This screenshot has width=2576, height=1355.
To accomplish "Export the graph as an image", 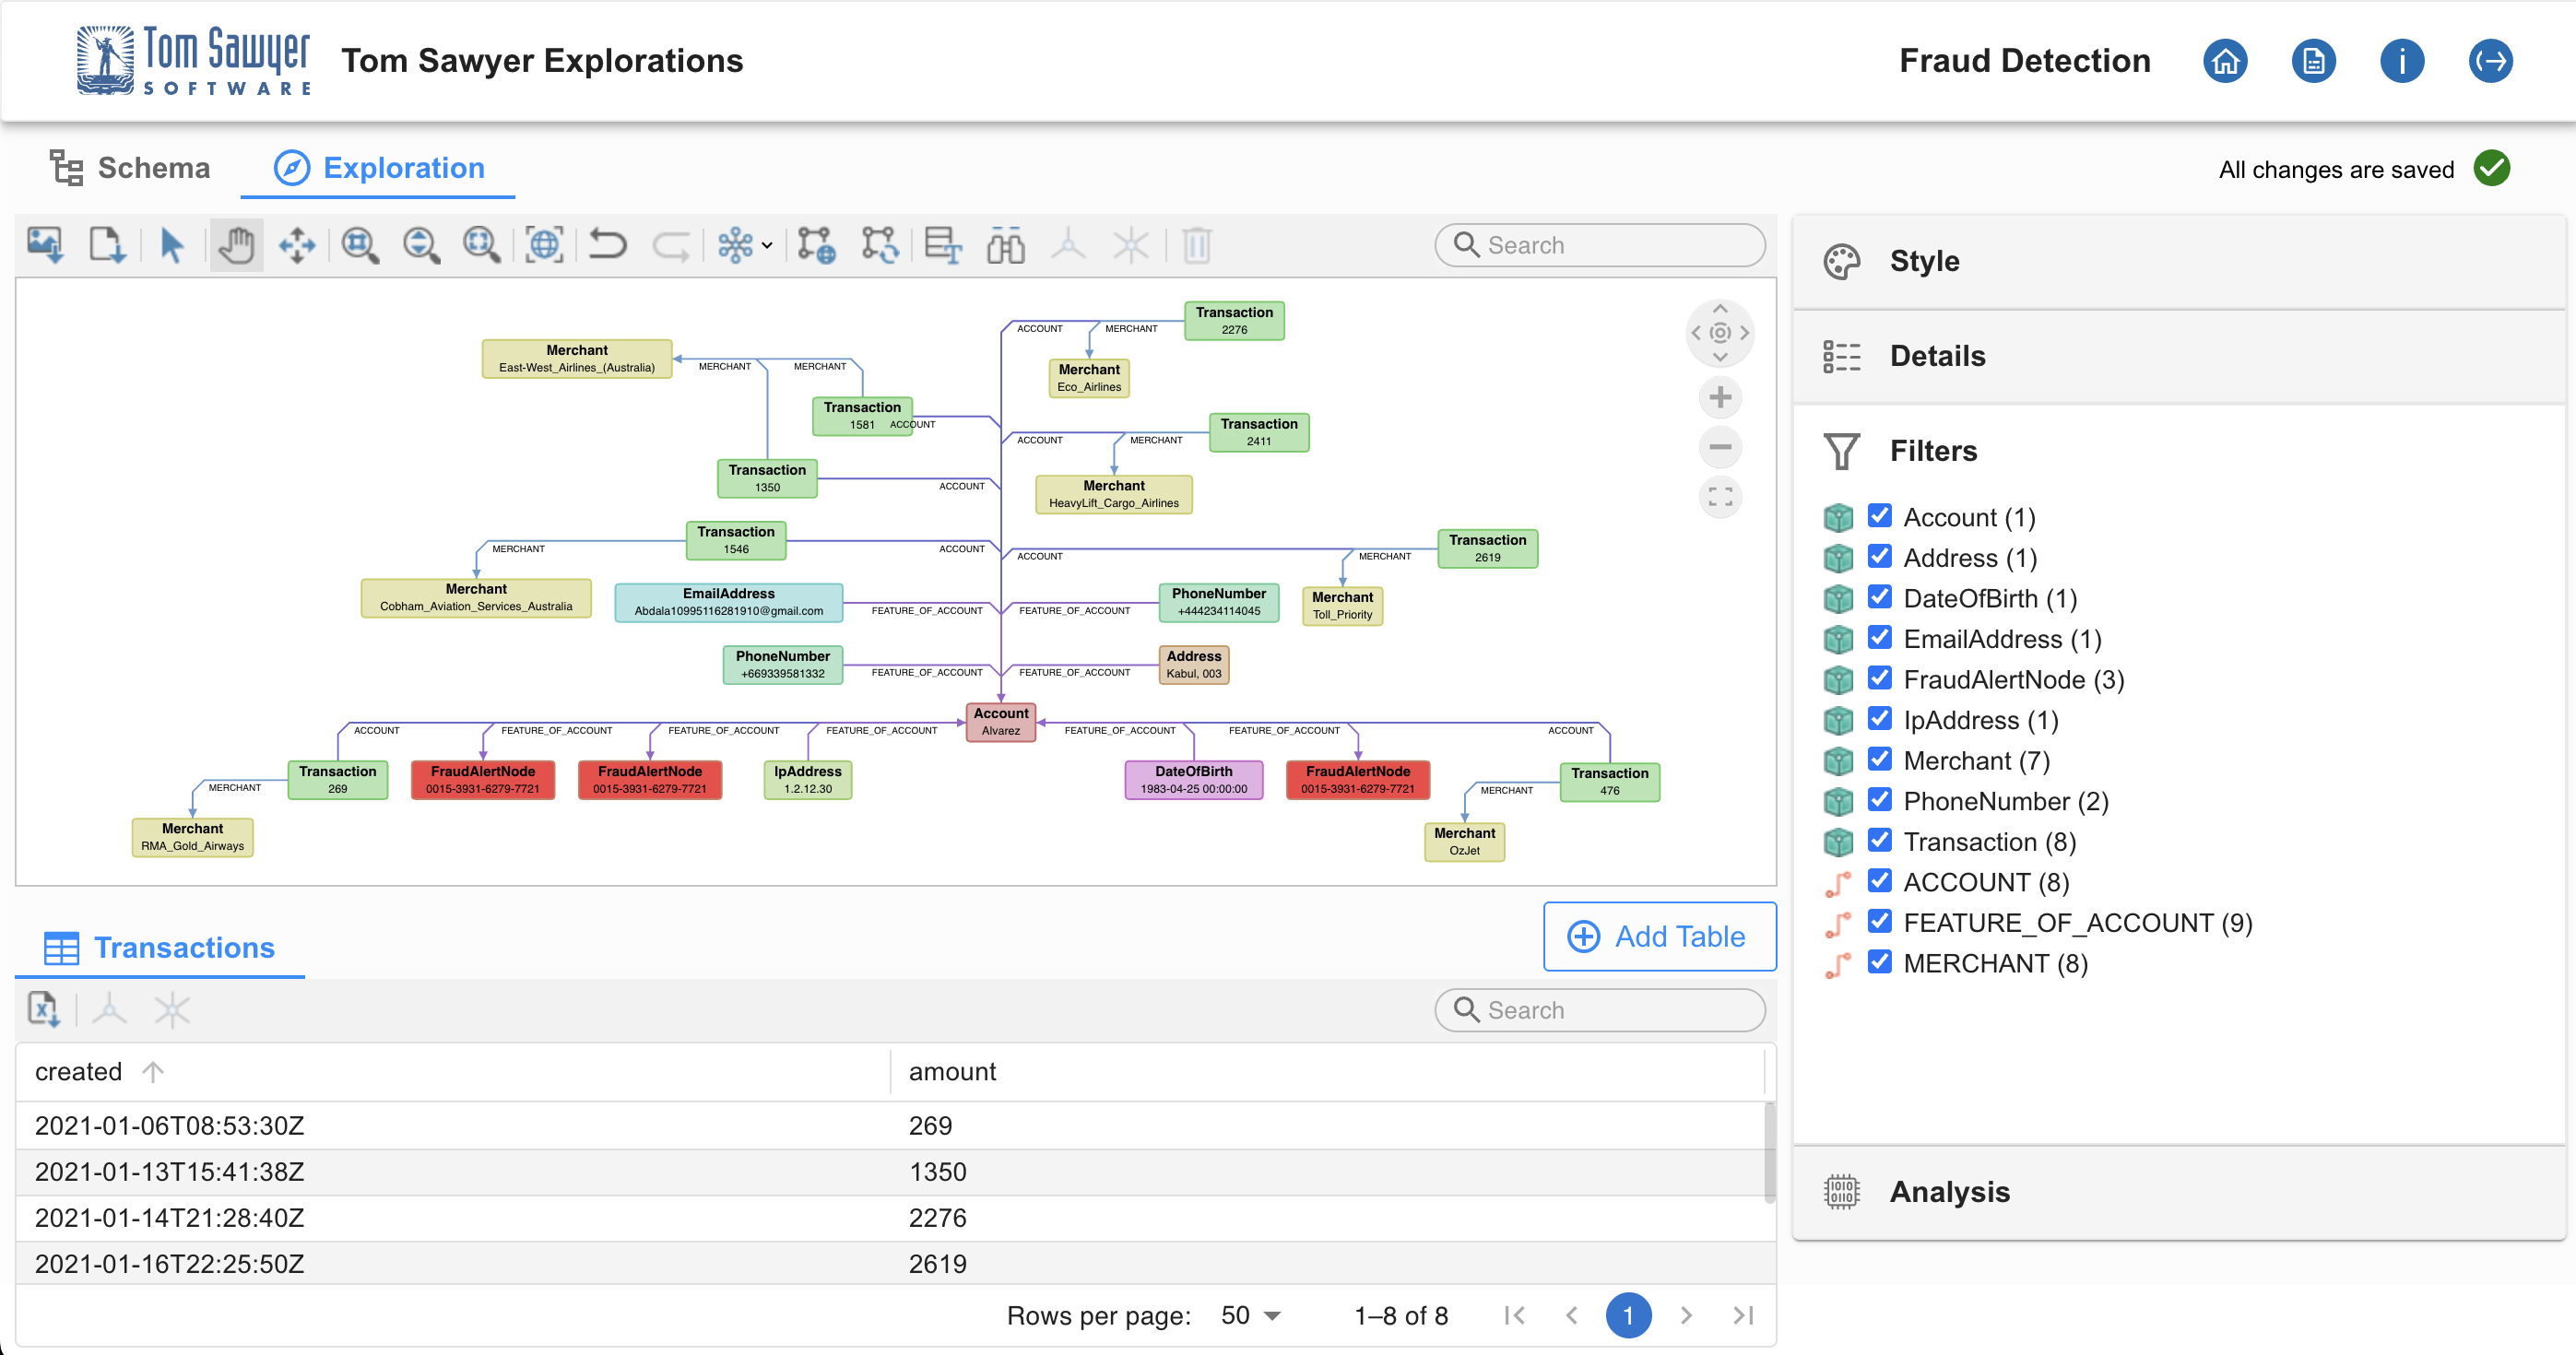I will [x=45, y=244].
